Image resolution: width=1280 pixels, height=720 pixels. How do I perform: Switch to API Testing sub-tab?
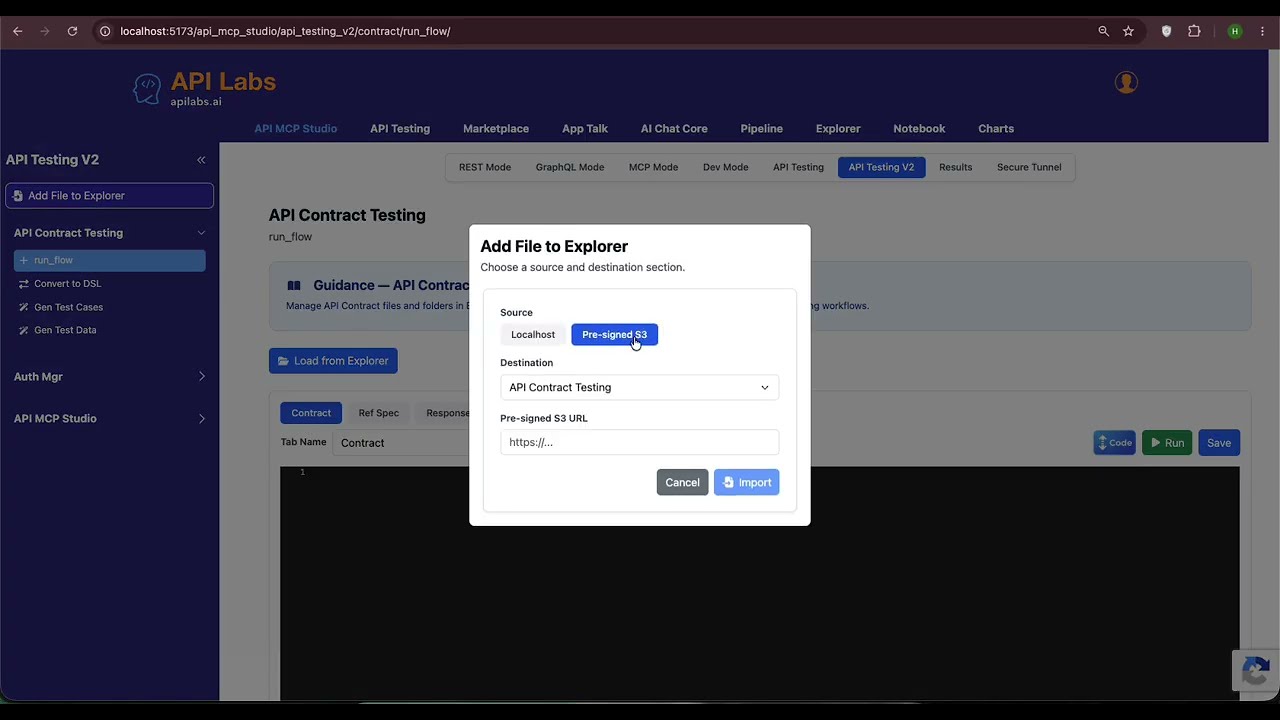point(798,167)
